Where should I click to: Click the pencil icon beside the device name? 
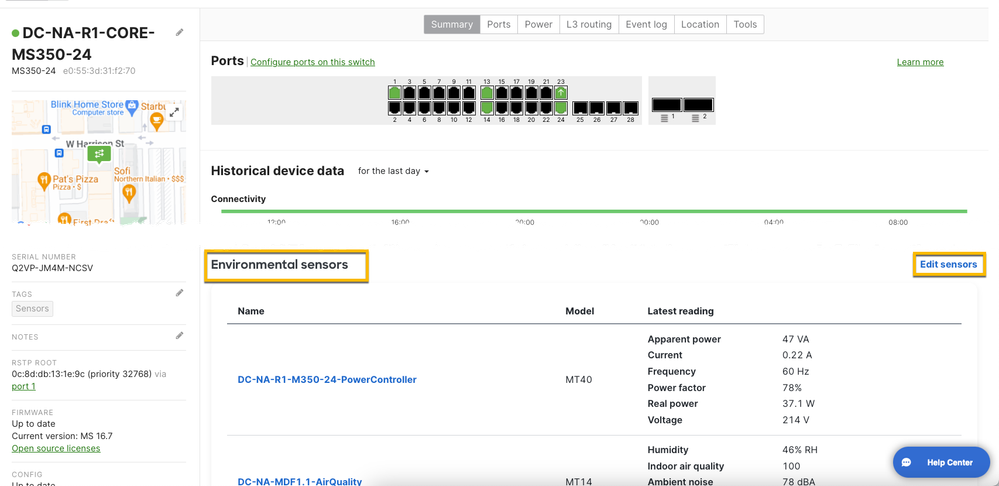coord(180,33)
